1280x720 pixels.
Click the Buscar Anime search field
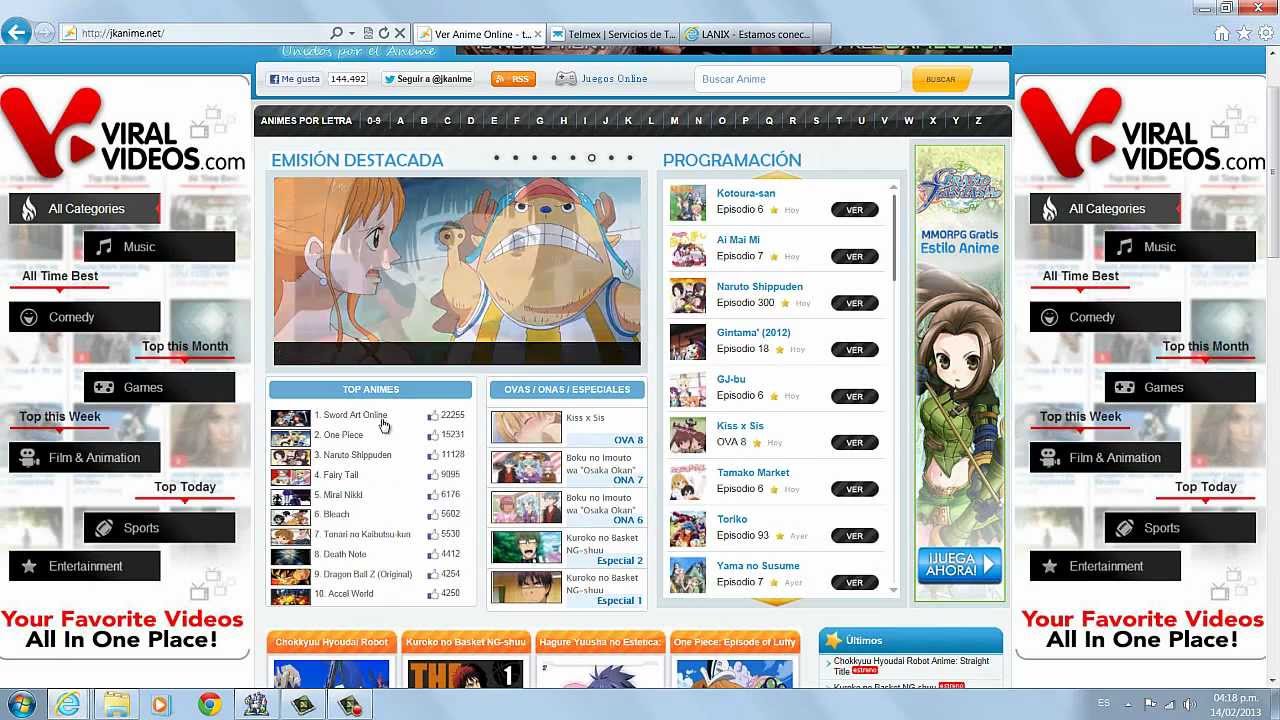[797, 79]
